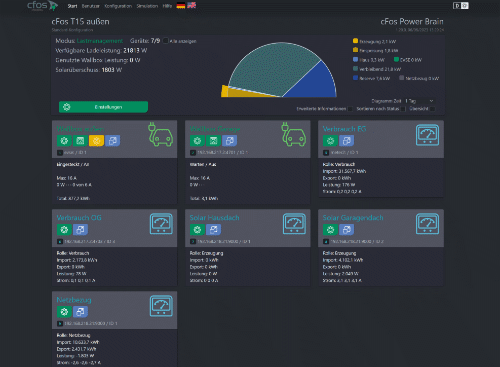This screenshot has height=367, width=500.
Task: Click the meter gauge icon of Solar Hausdach
Action: click(x=294, y=224)
